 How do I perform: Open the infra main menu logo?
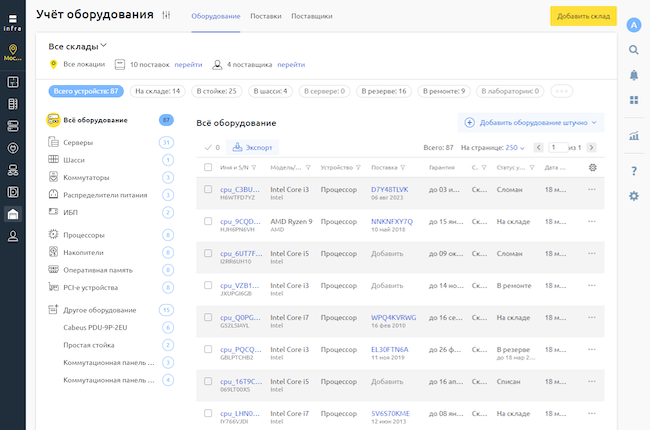pyautogui.click(x=12, y=22)
